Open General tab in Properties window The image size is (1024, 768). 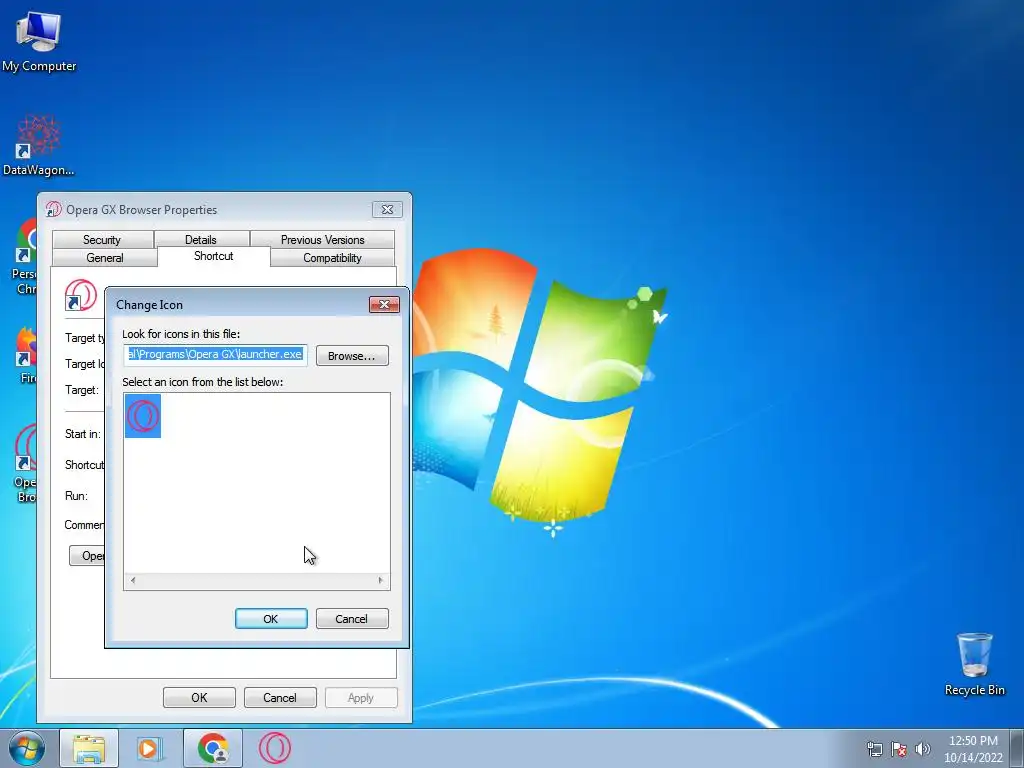(104, 258)
